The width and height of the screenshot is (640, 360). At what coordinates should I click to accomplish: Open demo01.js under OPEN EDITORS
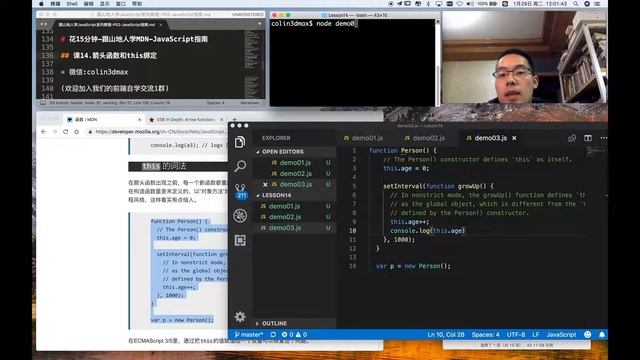coord(295,162)
